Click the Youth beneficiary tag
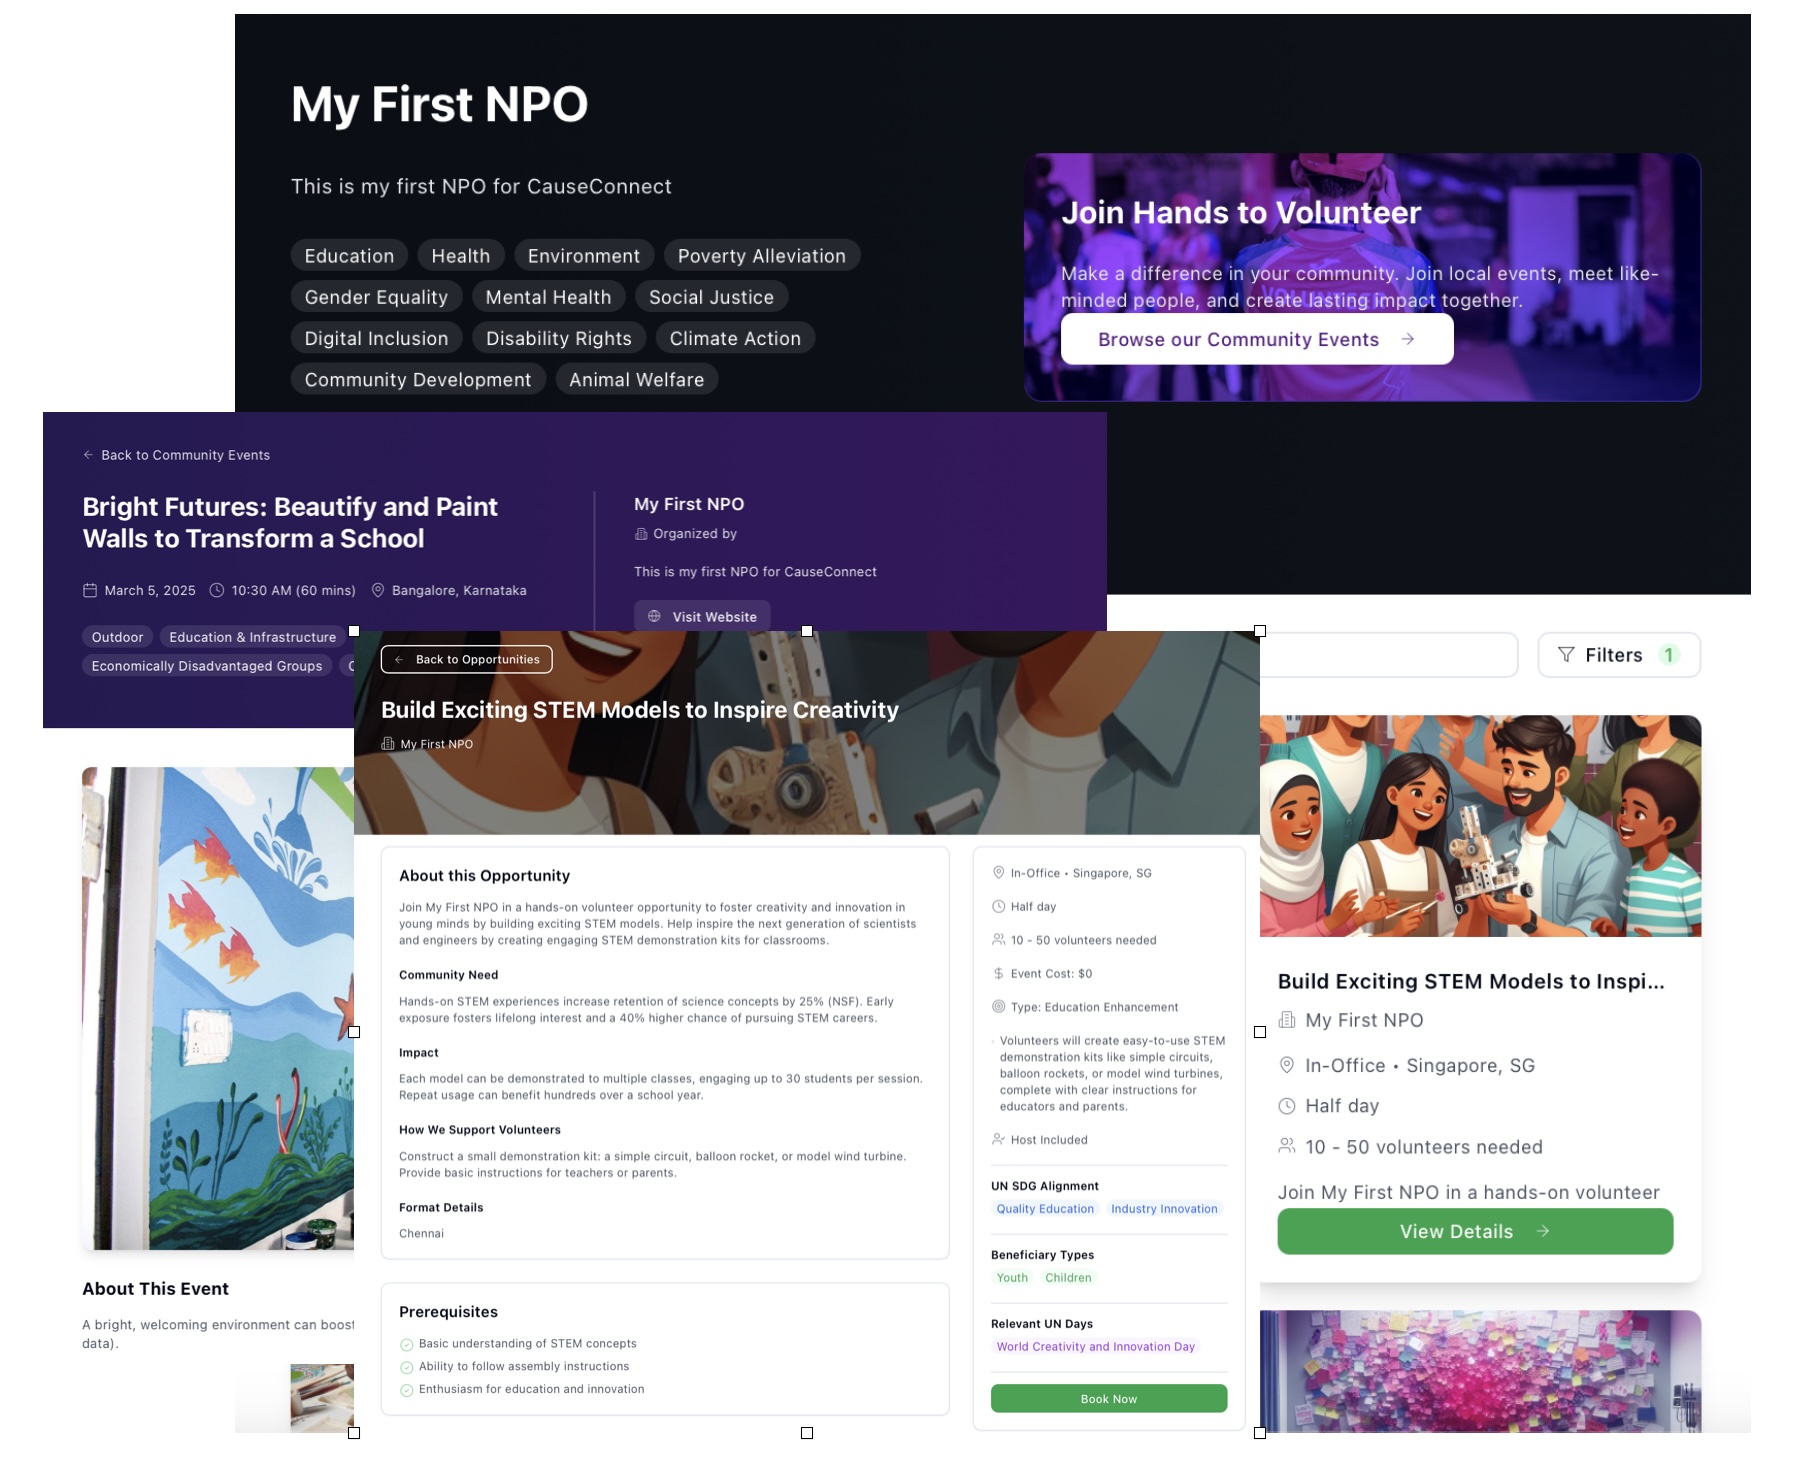1804x1470 pixels. click(1012, 1278)
